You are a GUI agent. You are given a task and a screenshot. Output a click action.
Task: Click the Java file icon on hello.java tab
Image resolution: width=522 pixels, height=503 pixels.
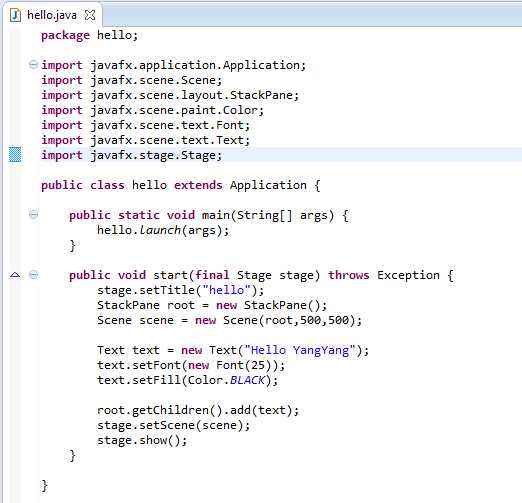click(15, 15)
